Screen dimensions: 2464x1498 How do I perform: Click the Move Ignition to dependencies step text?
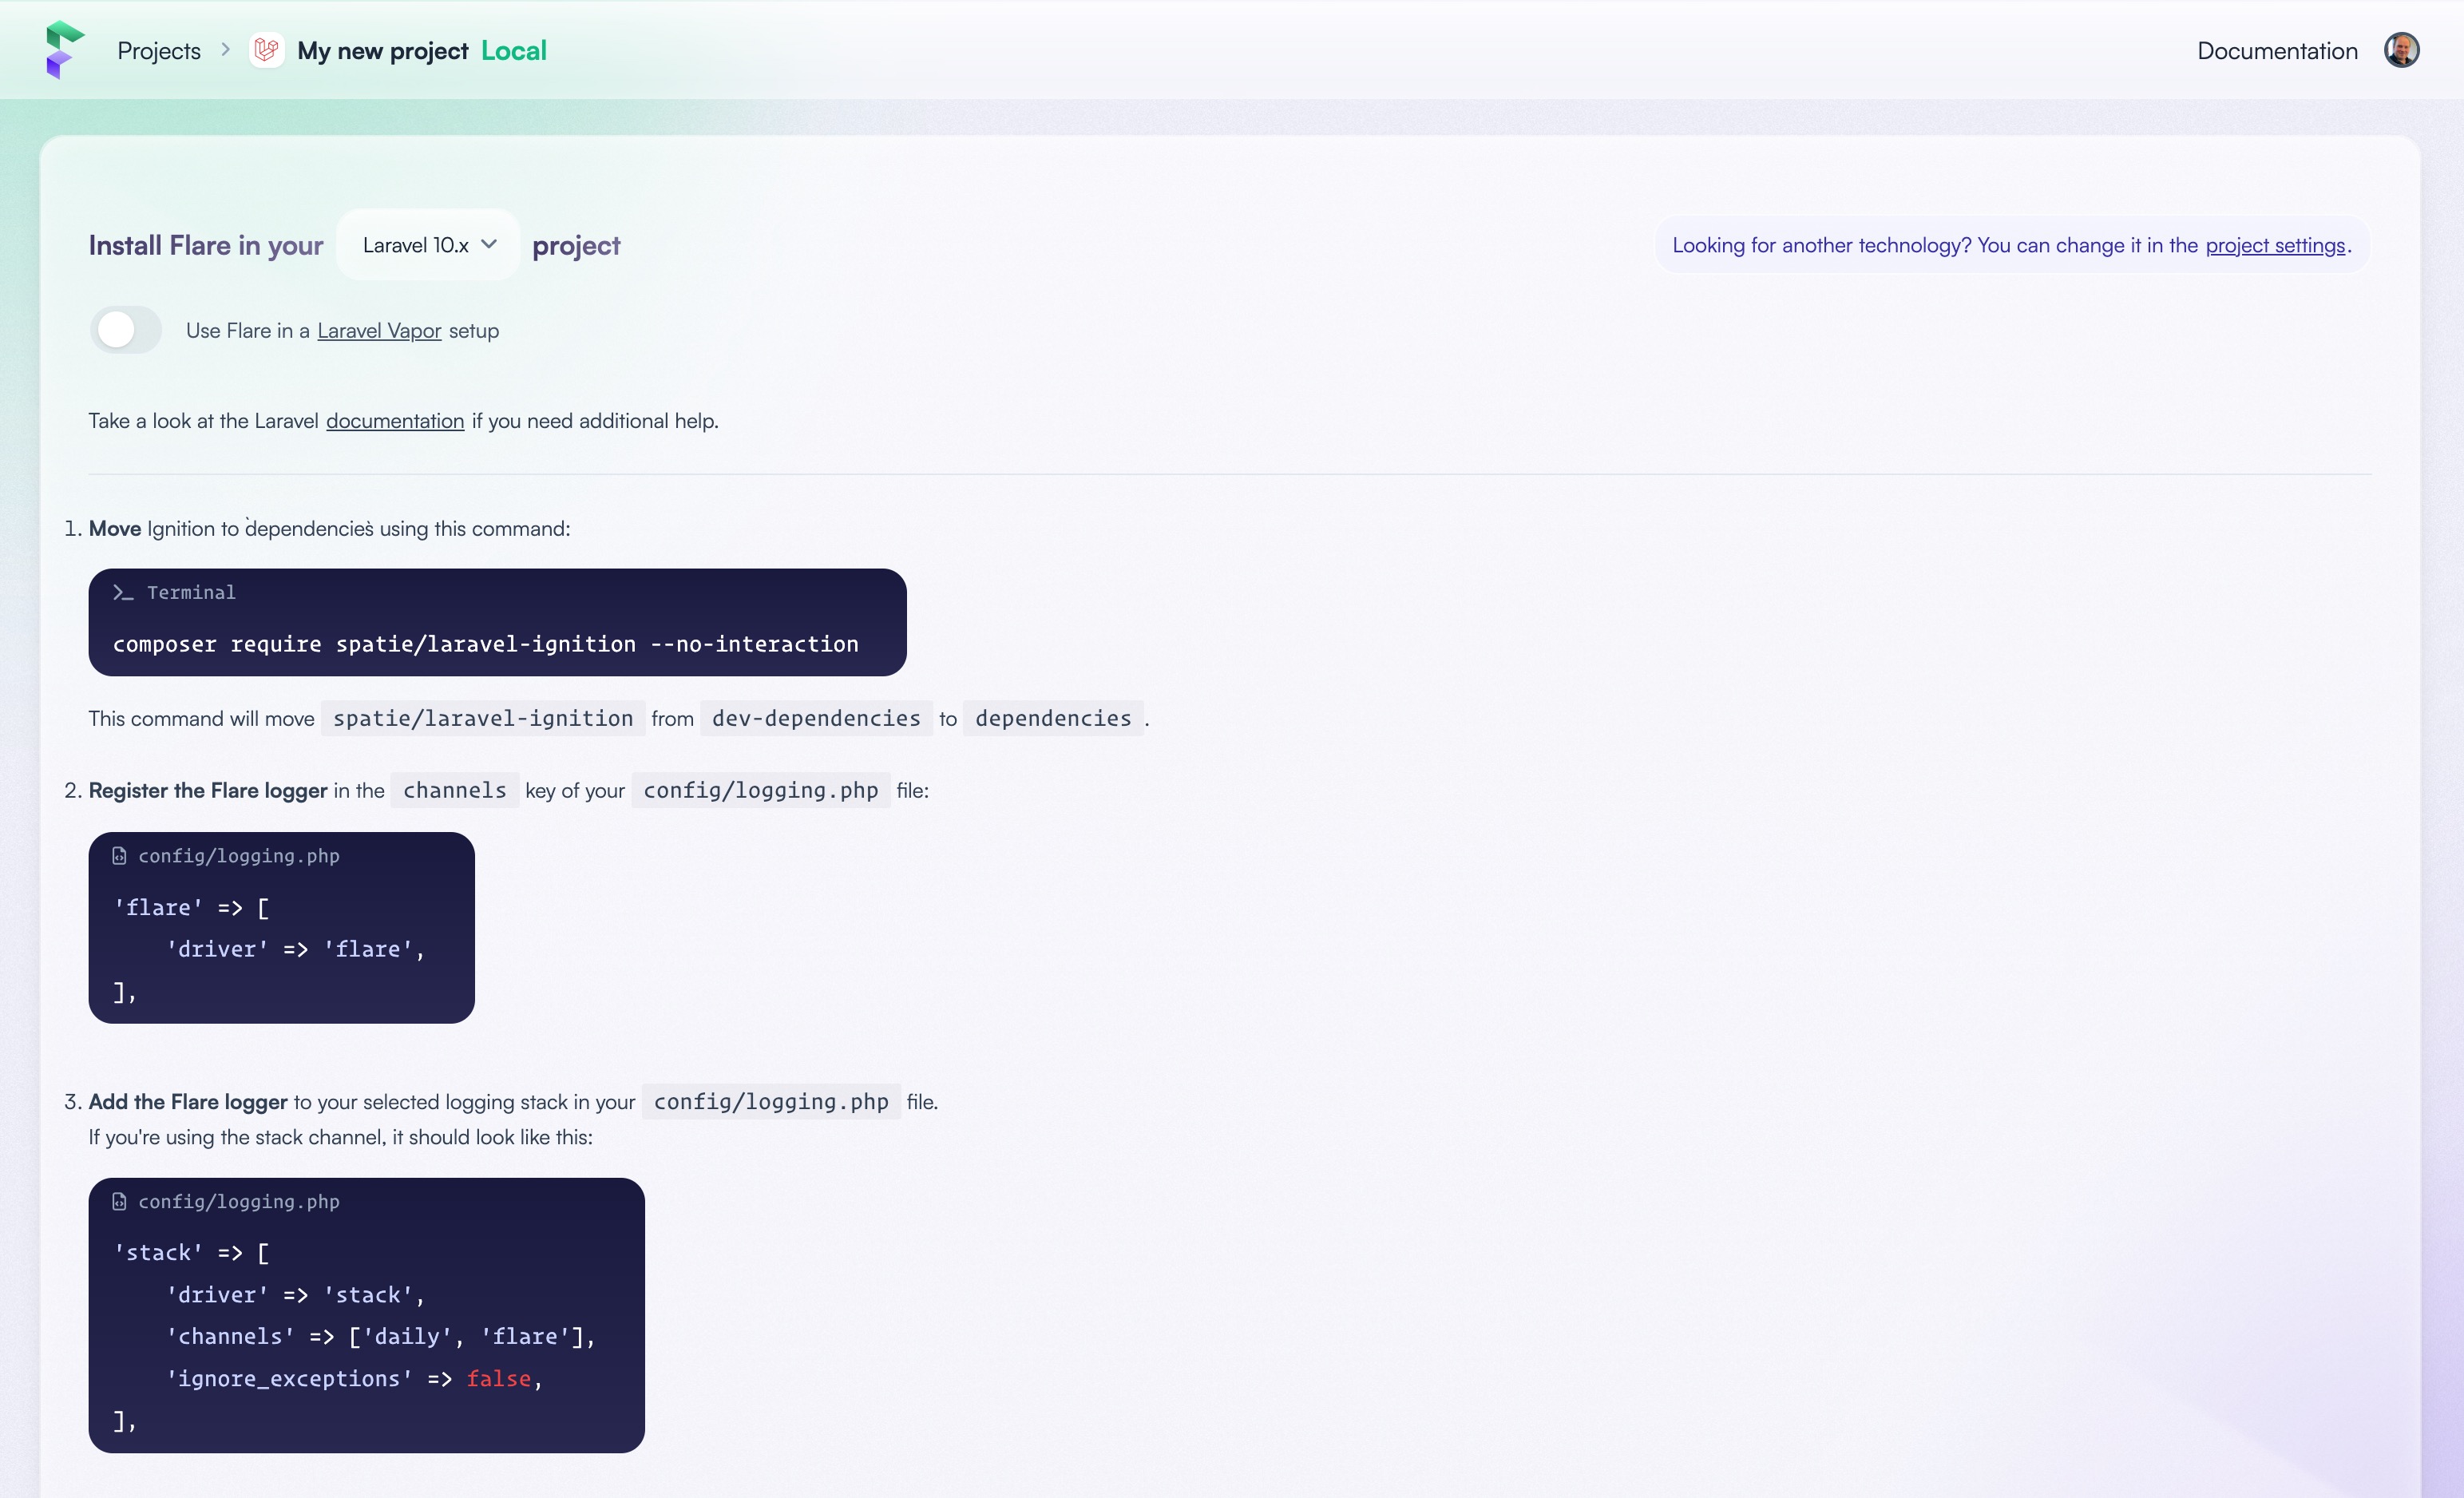click(330, 528)
